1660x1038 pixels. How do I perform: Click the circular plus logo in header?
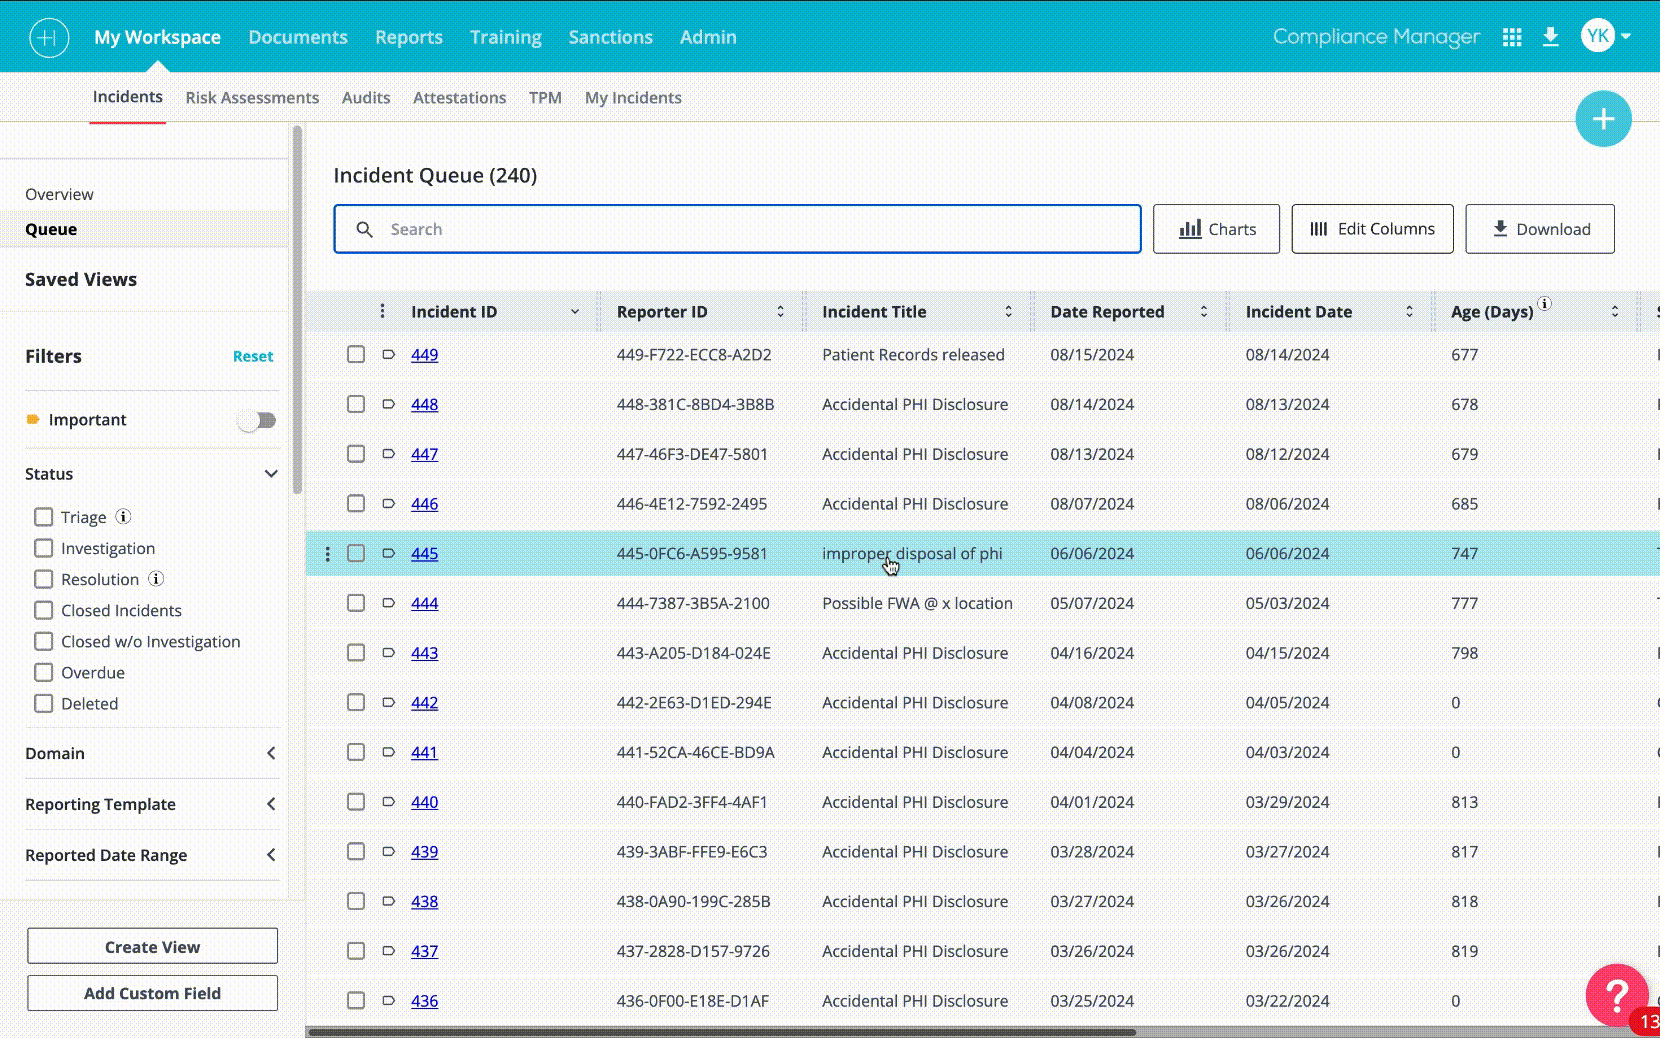coord(49,38)
